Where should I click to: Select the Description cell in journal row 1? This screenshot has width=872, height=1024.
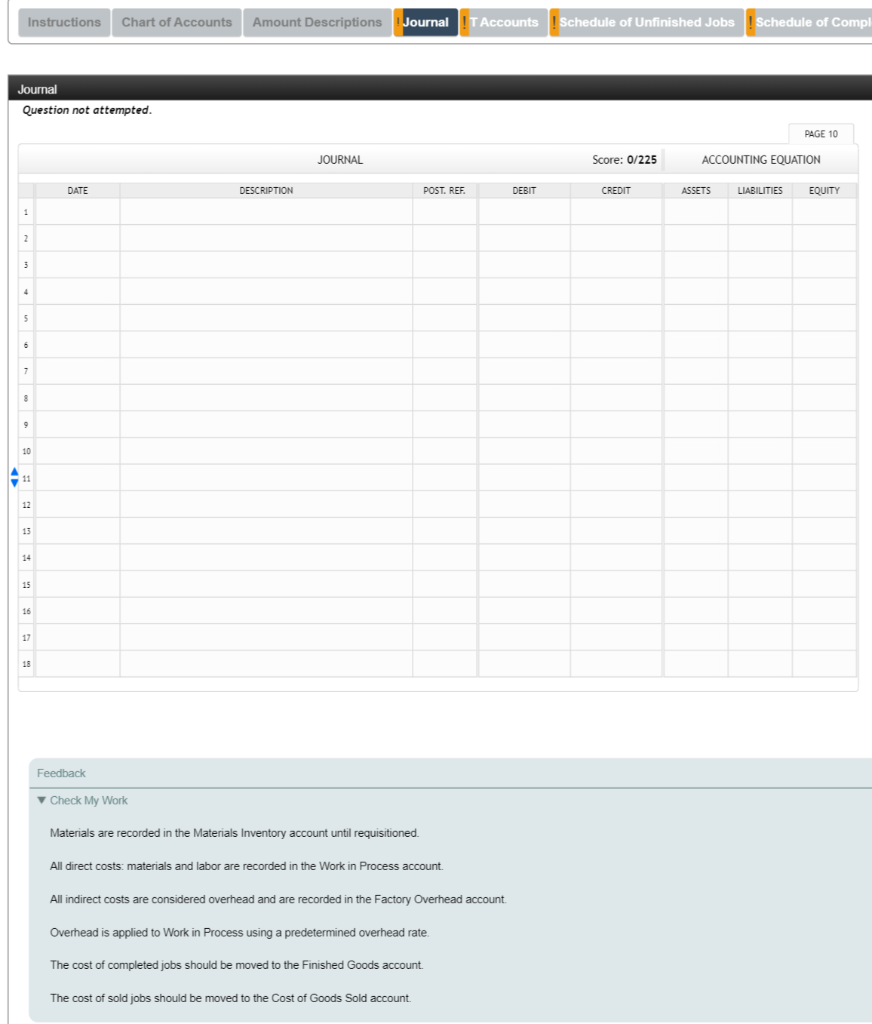(266, 212)
